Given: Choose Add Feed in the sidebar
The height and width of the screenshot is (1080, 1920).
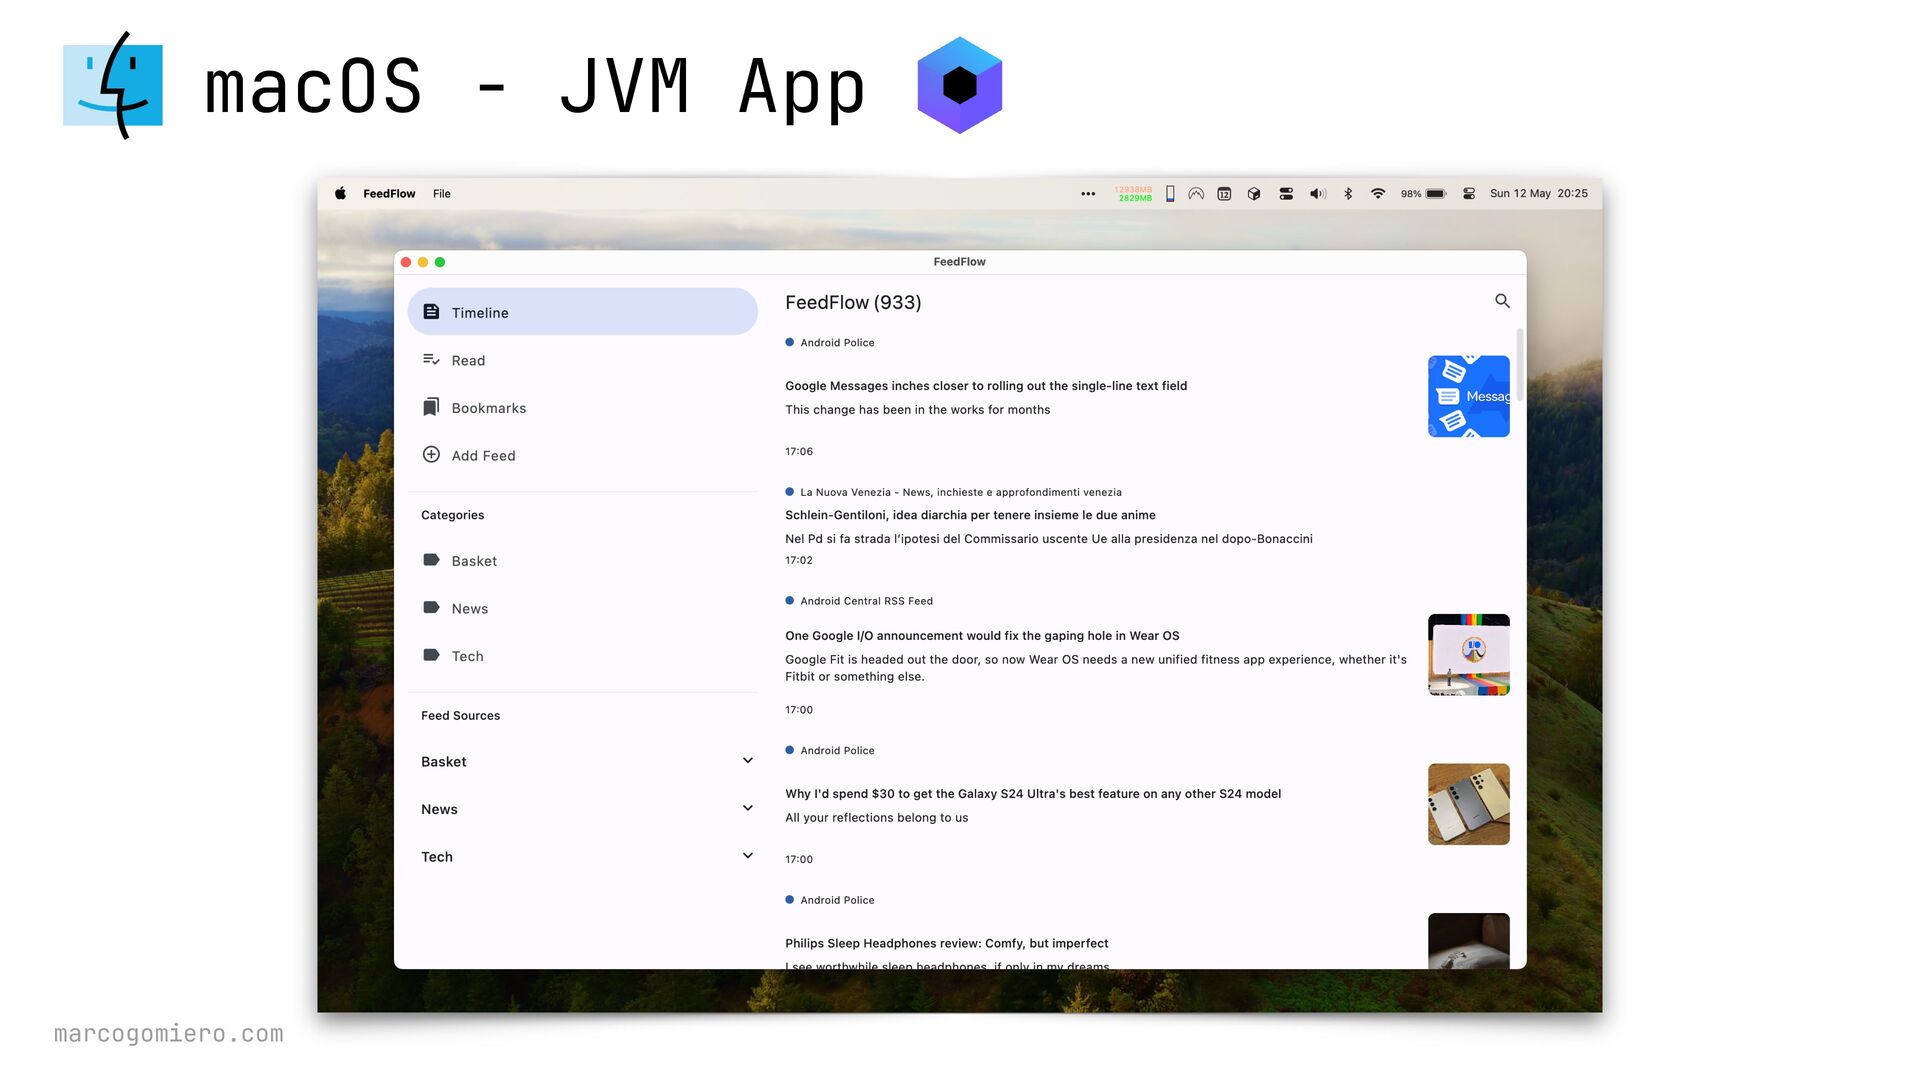Looking at the screenshot, I should (x=583, y=455).
